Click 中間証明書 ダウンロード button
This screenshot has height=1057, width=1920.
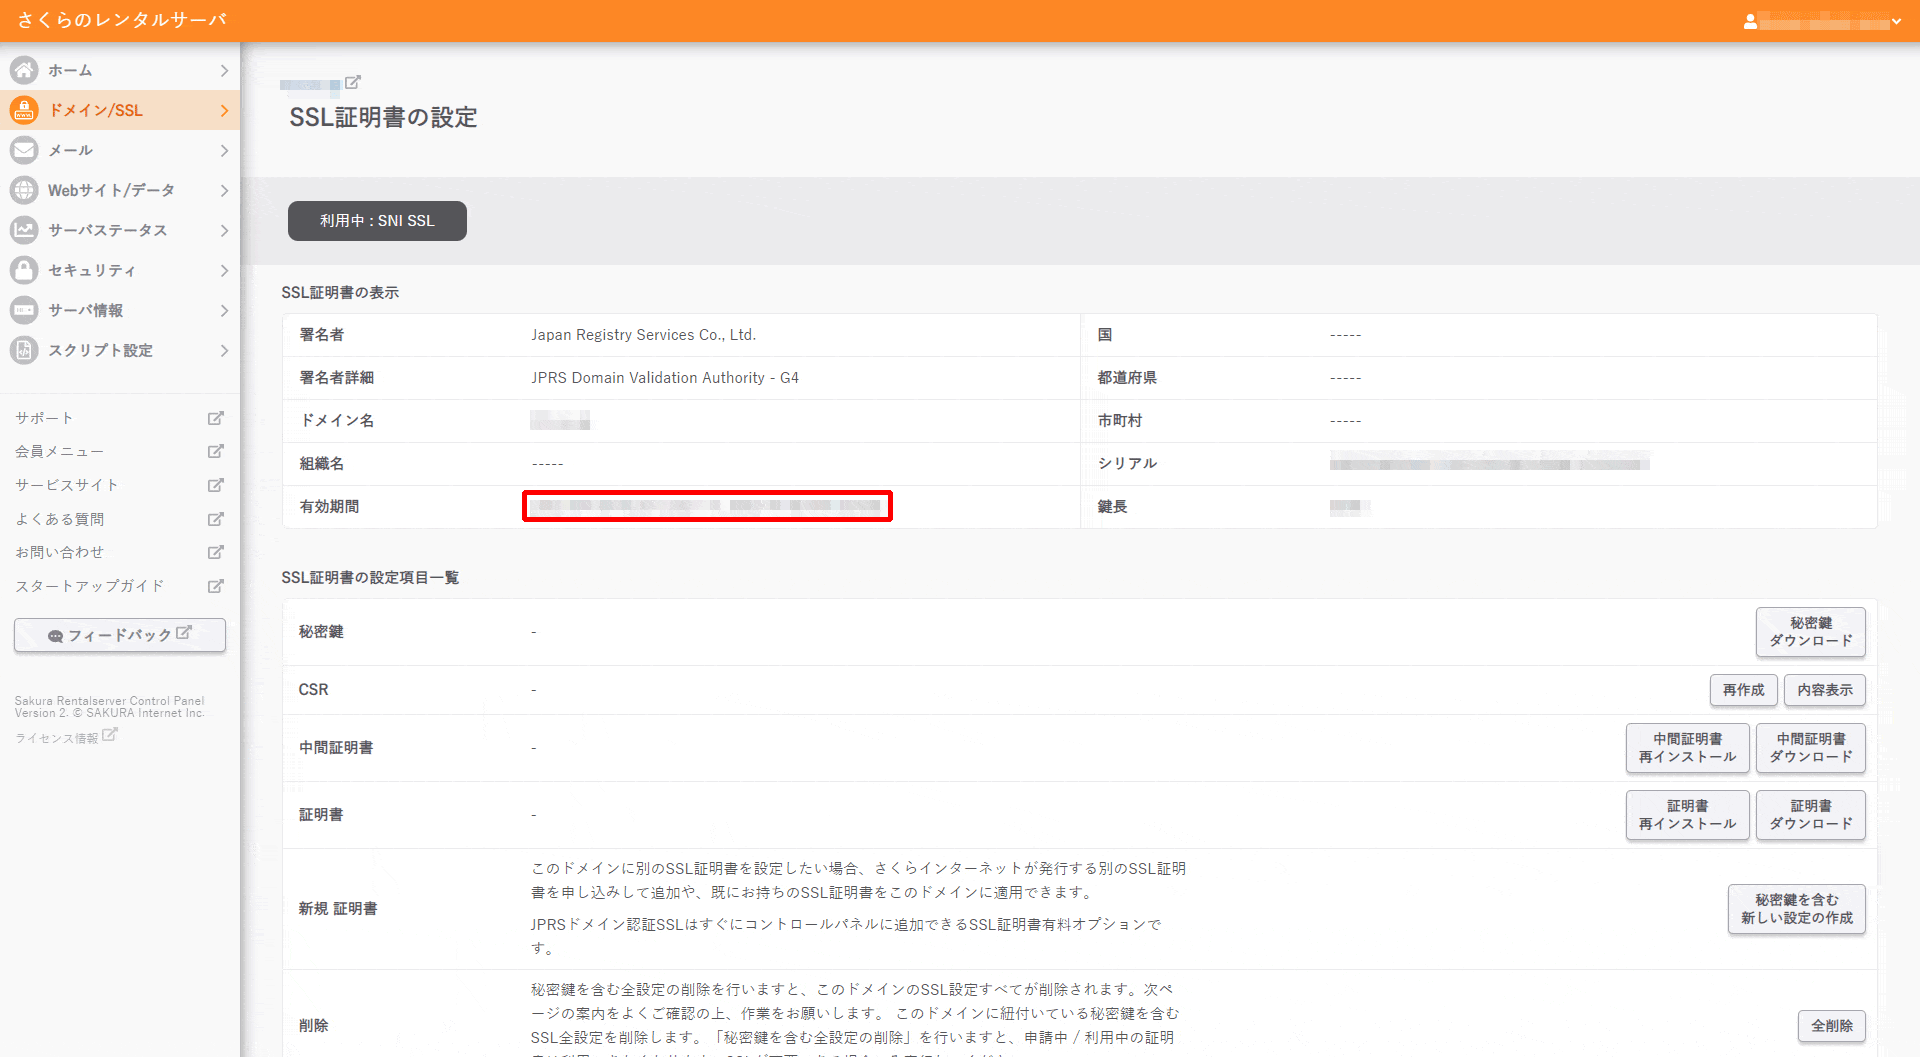tap(1810, 748)
